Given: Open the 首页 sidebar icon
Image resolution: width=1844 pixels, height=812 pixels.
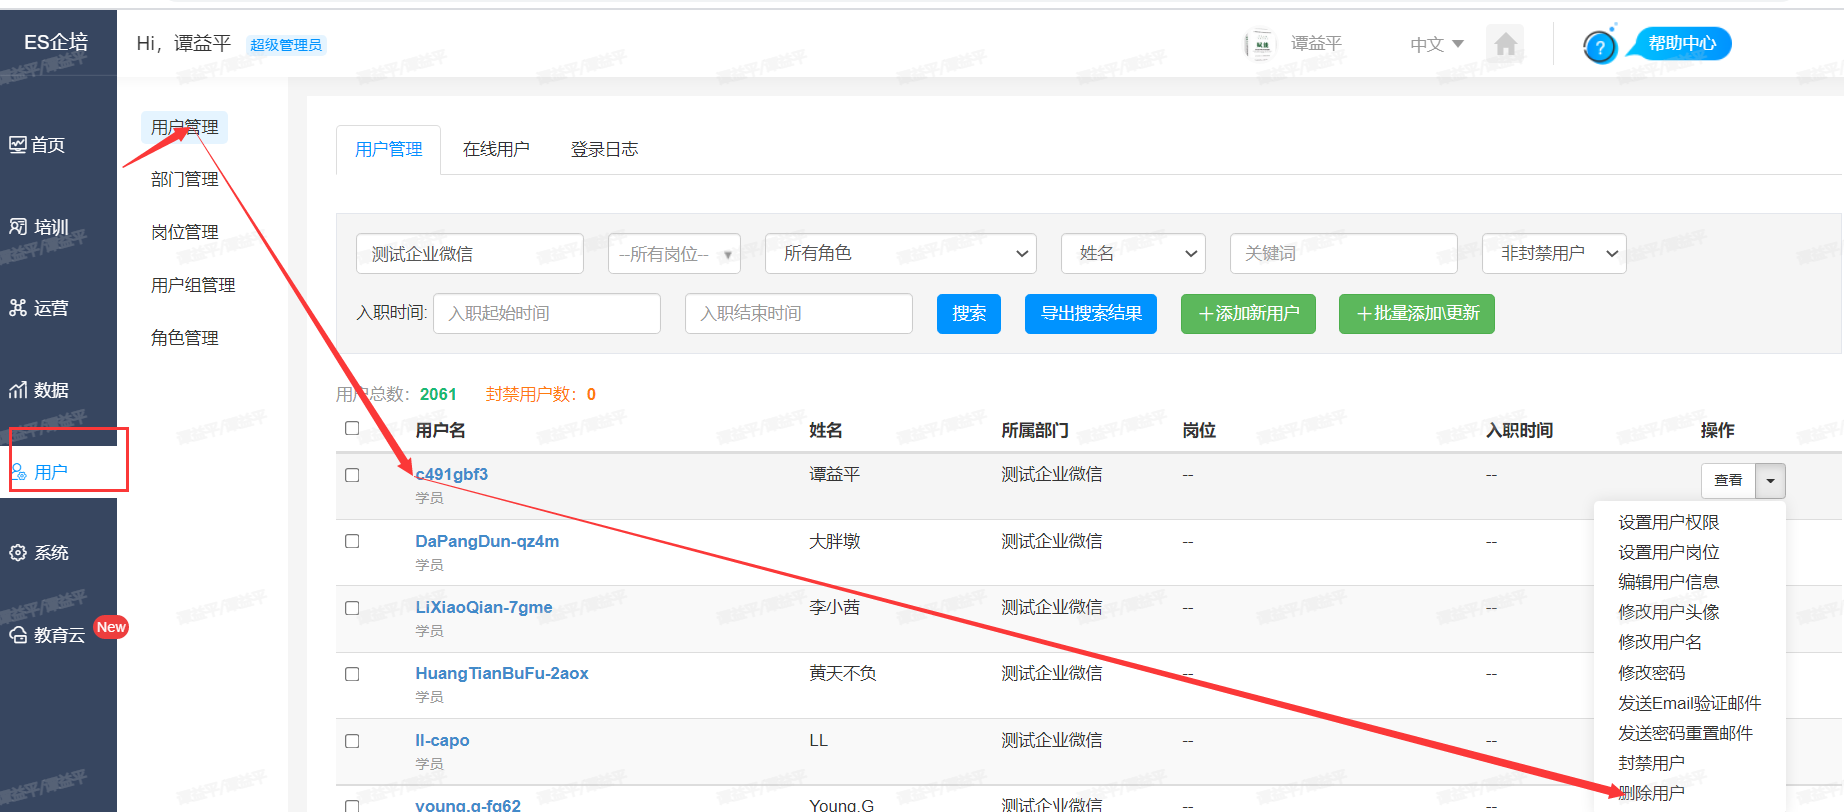Looking at the screenshot, I should tap(38, 145).
